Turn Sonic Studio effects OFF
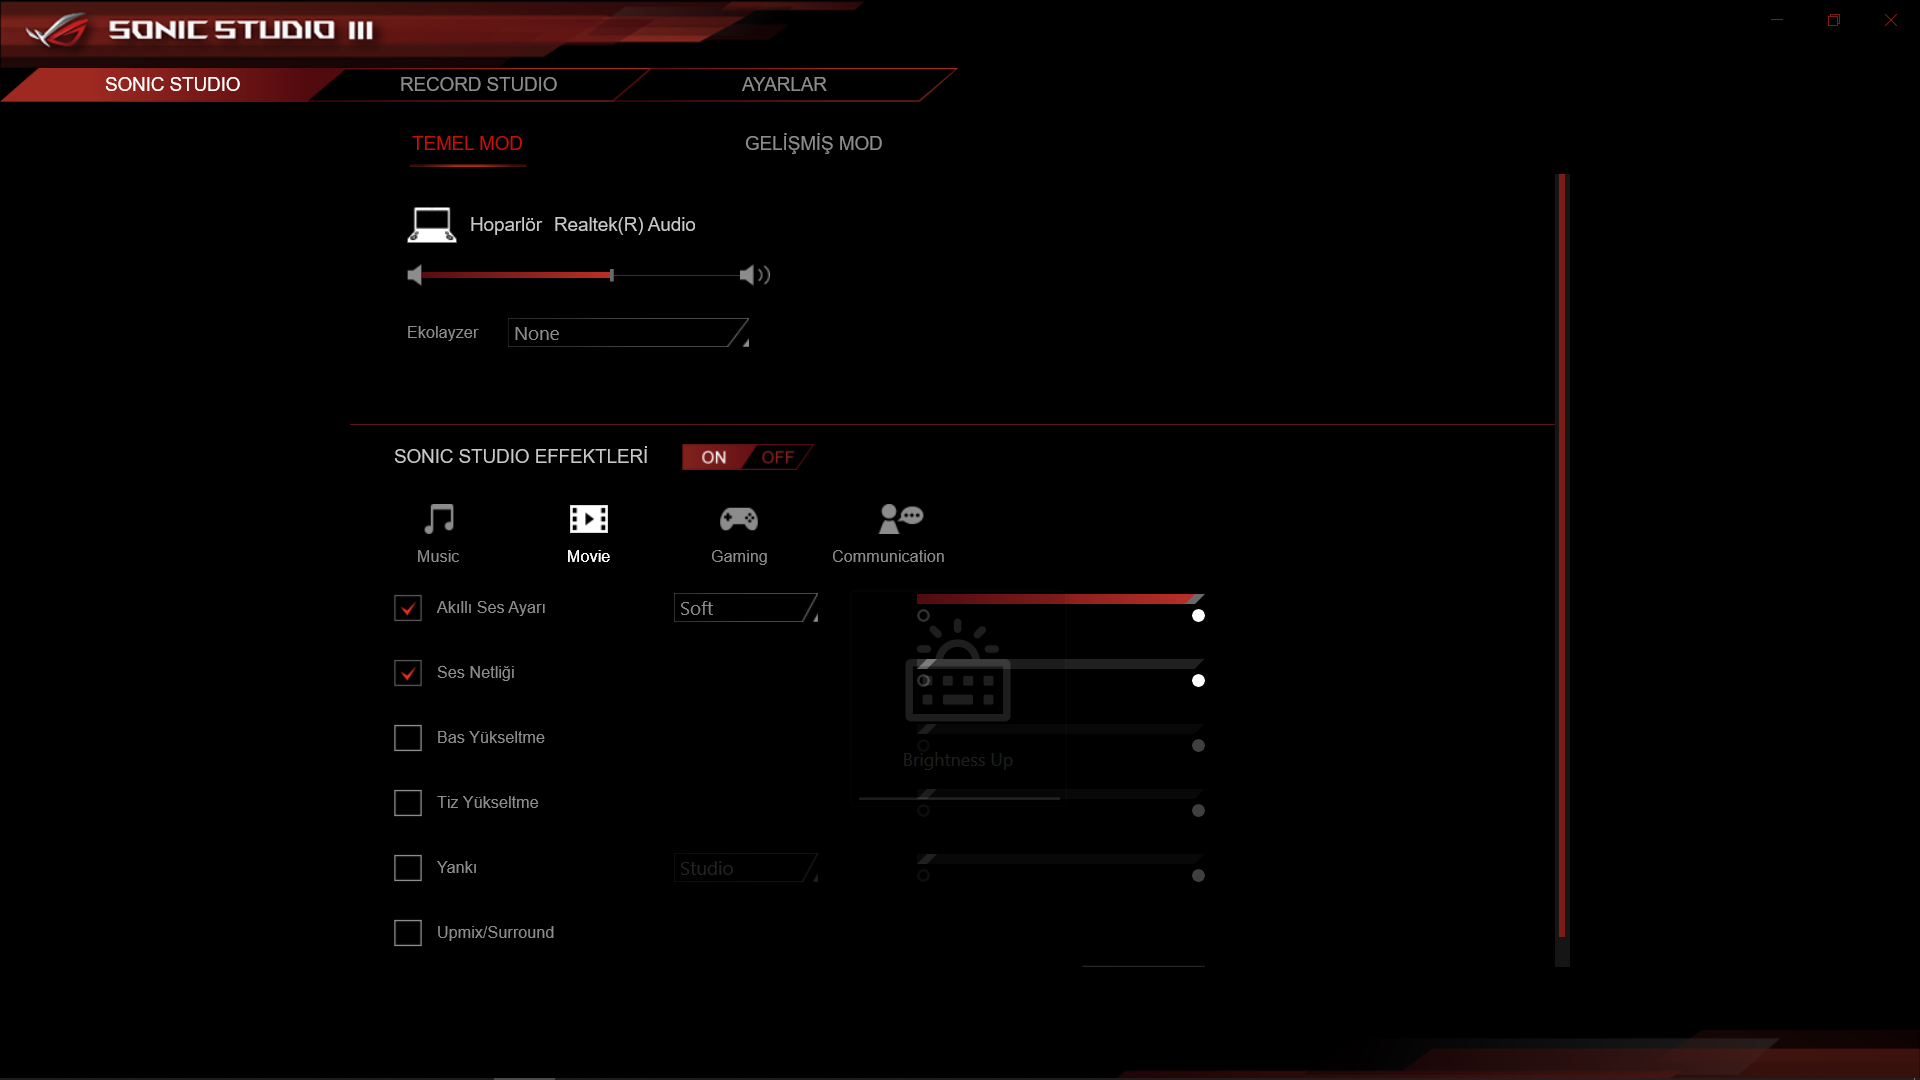 778,457
